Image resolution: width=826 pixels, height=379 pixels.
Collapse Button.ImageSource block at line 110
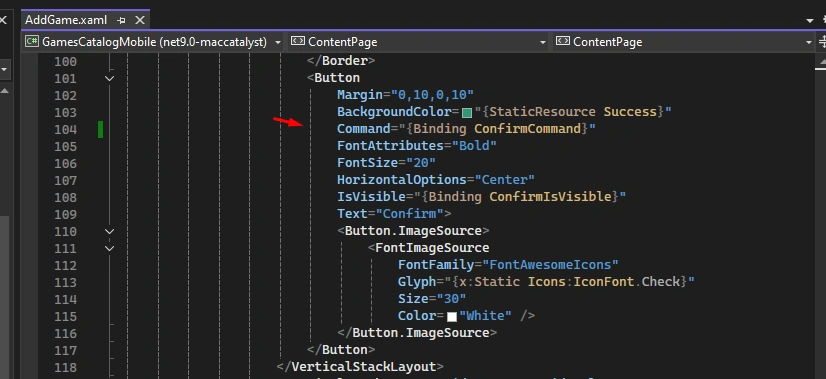coord(110,231)
